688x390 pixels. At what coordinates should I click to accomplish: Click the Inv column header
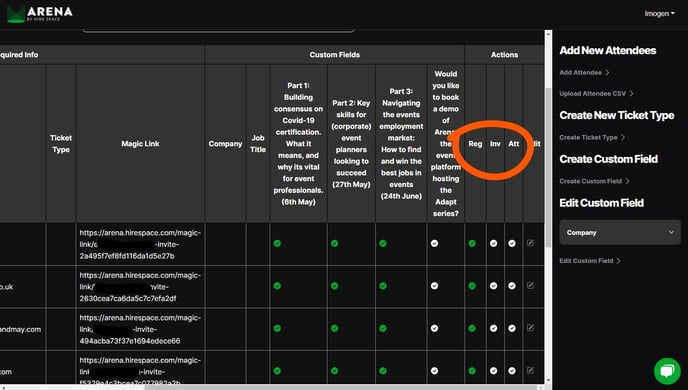pos(495,144)
